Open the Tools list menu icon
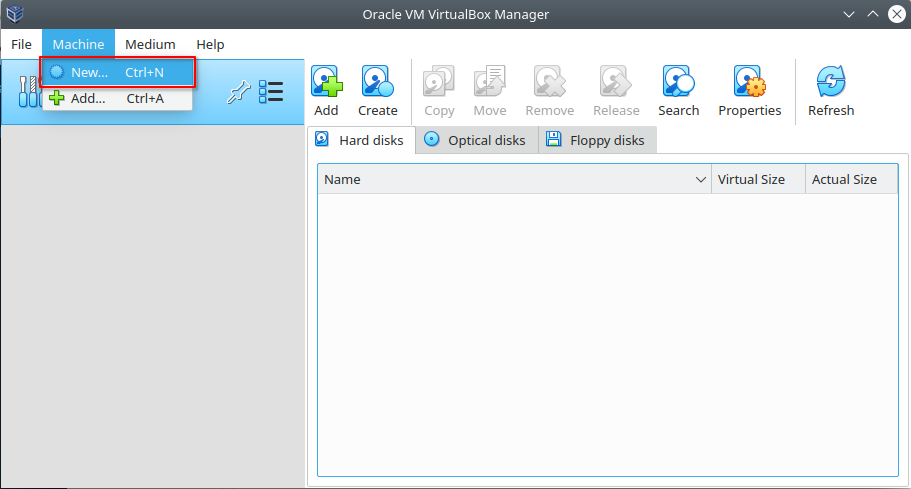The width and height of the screenshot is (911, 489). coord(271,92)
